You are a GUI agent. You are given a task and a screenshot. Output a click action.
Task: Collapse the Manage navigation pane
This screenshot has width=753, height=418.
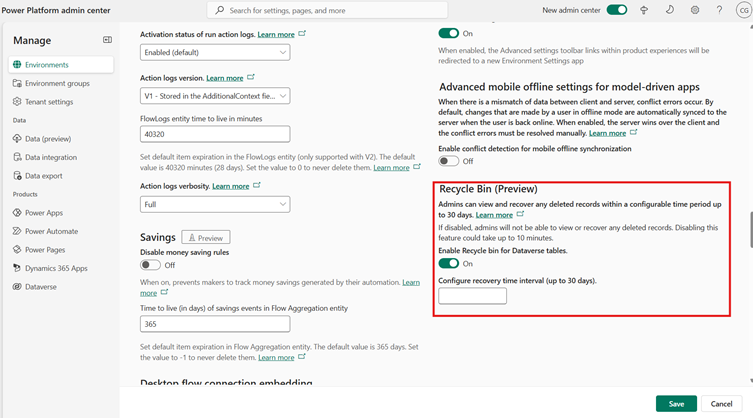[108, 40]
